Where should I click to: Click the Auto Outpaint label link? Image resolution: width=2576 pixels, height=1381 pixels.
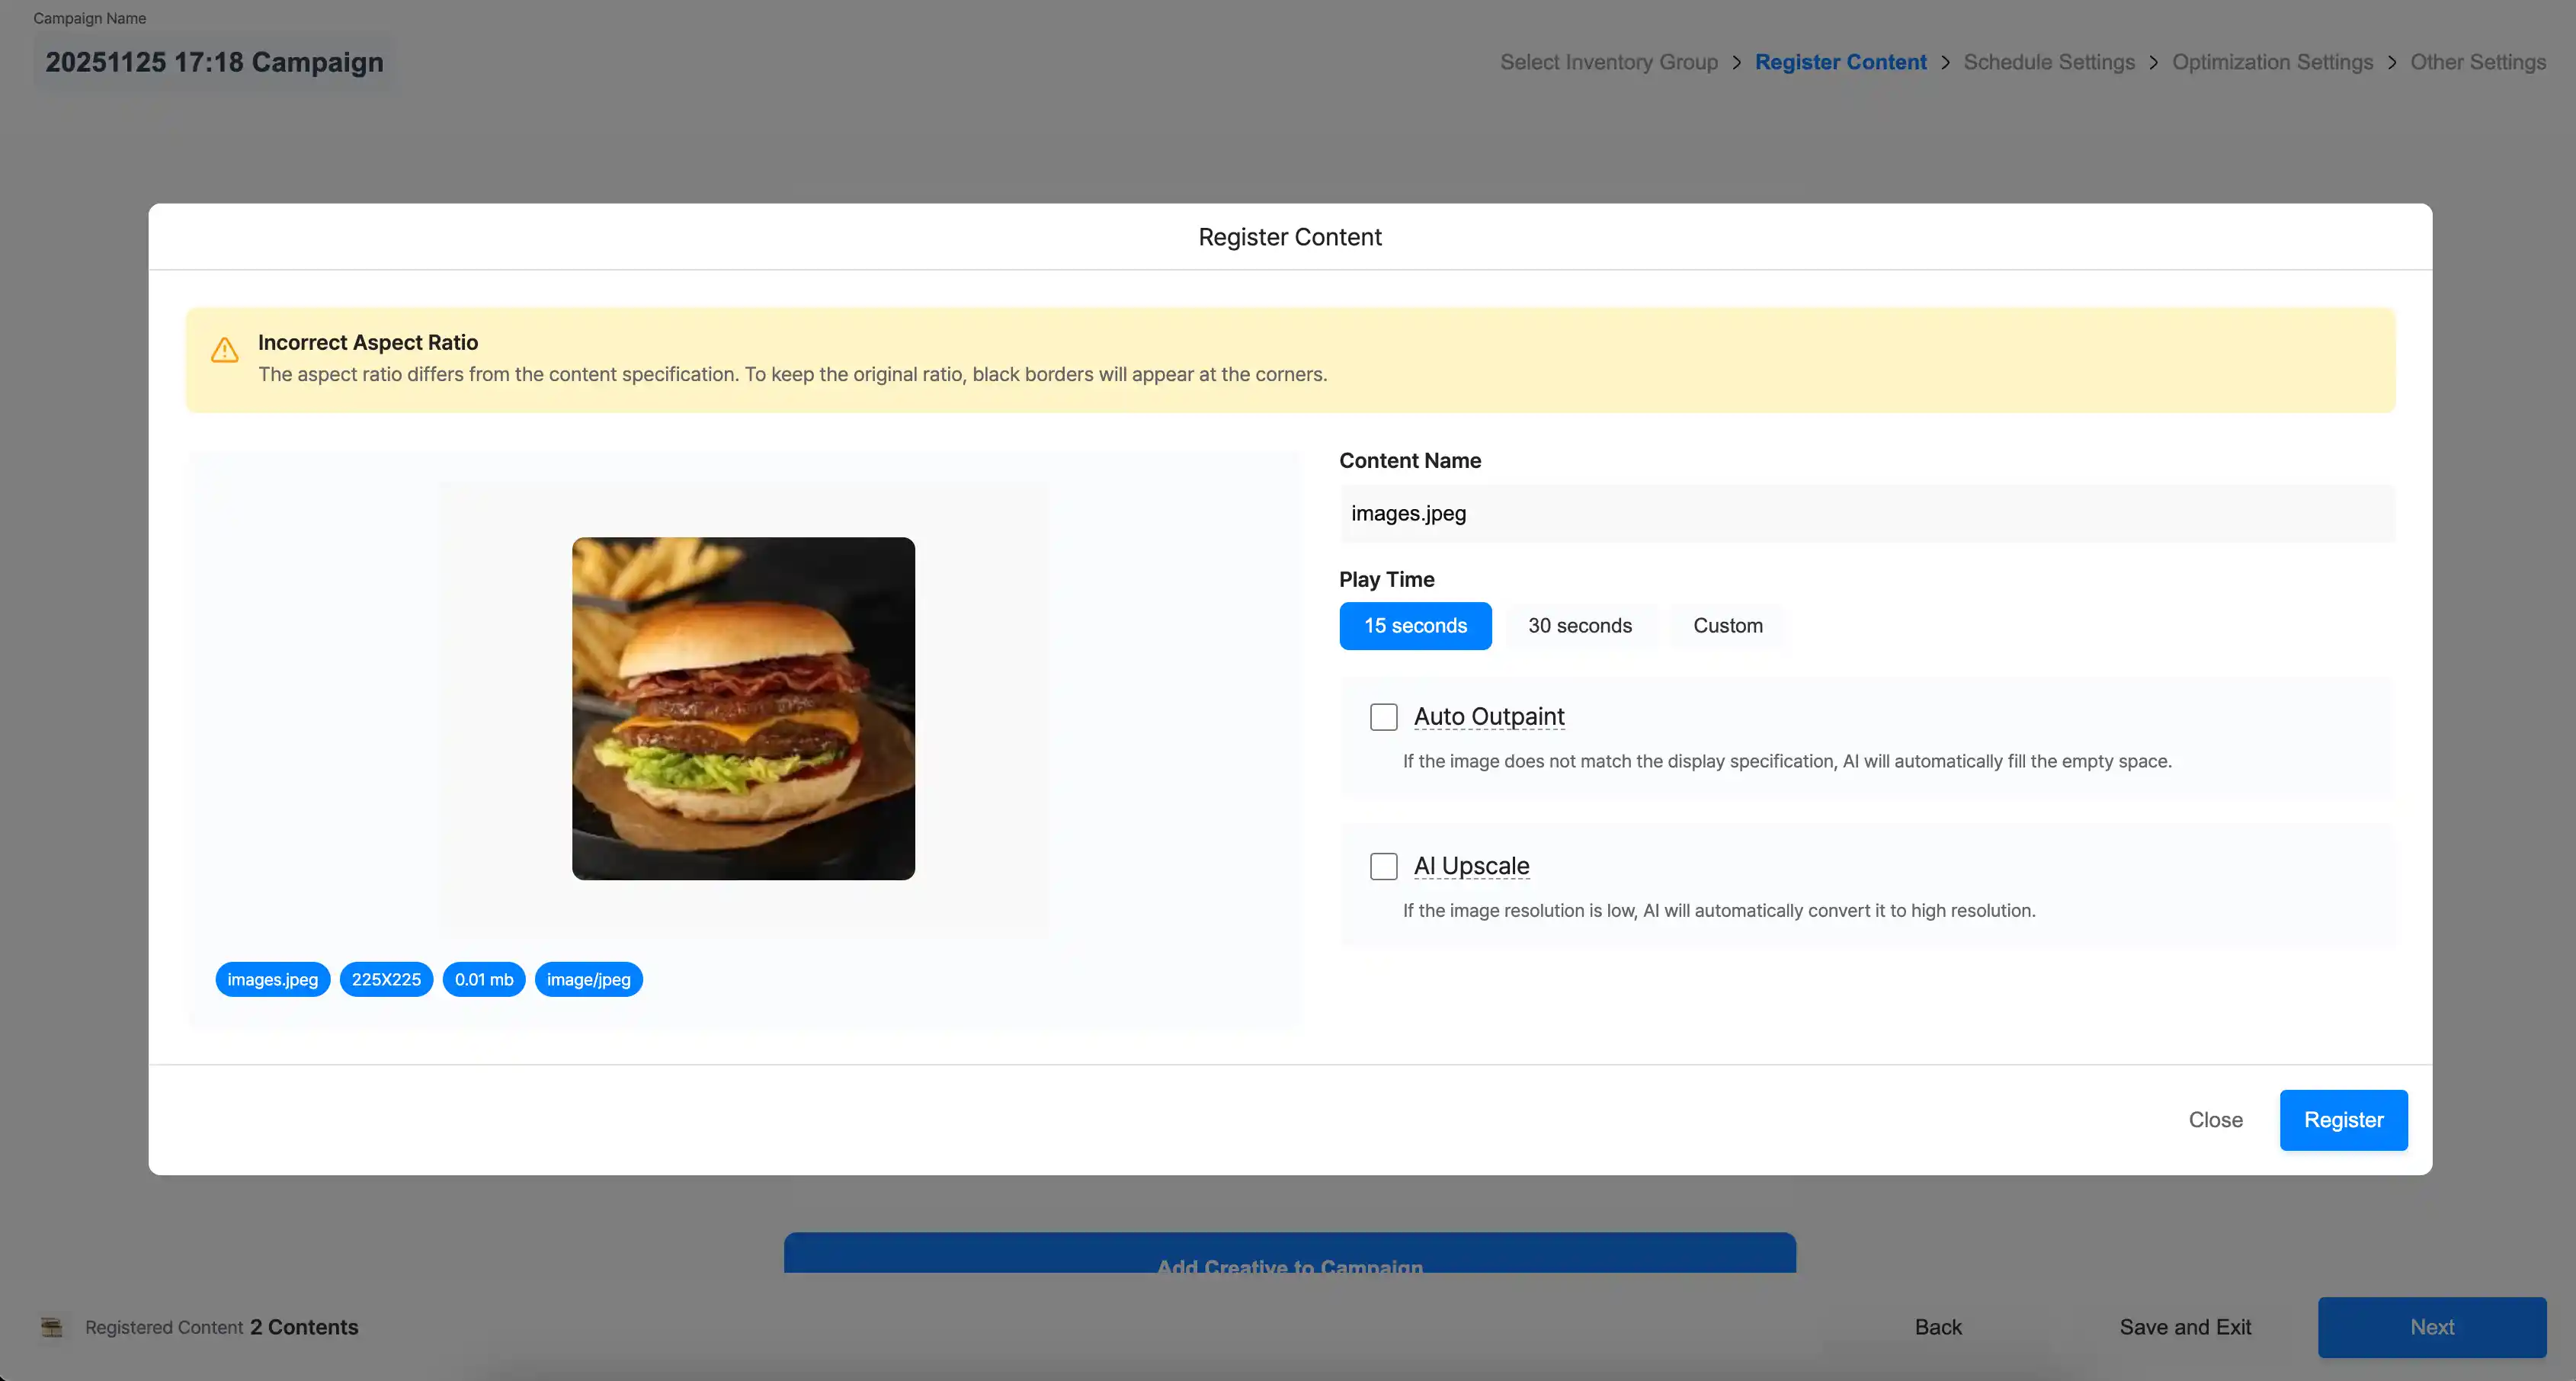click(x=1488, y=717)
